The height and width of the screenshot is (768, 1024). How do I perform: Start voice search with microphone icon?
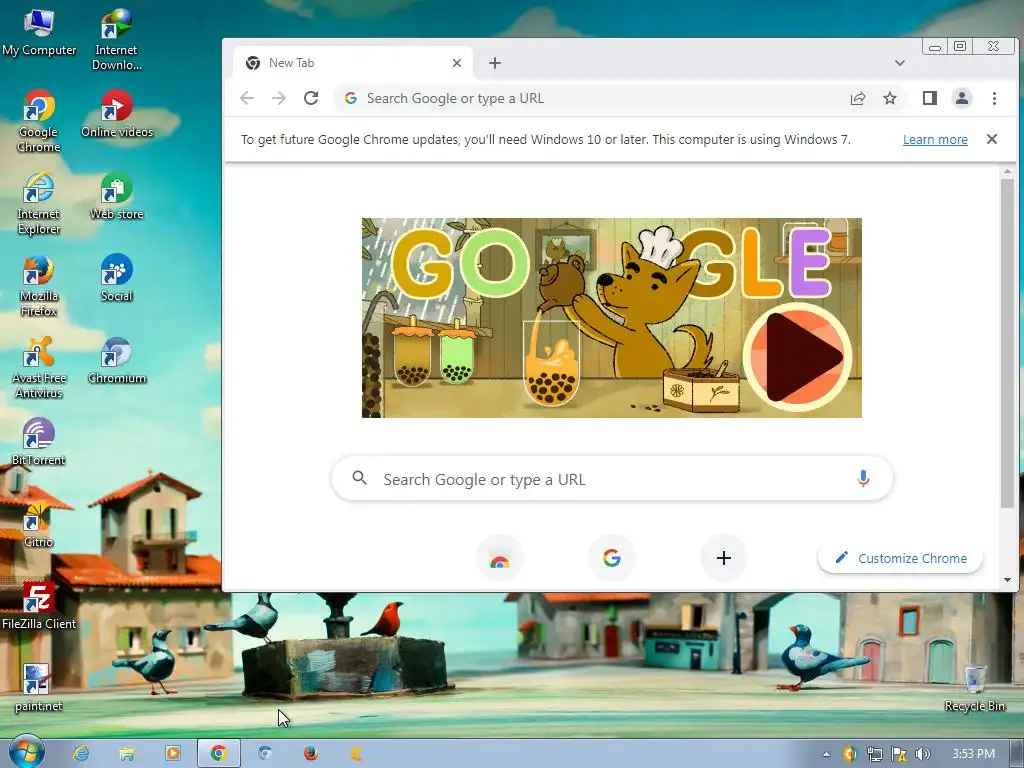(863, 479)
